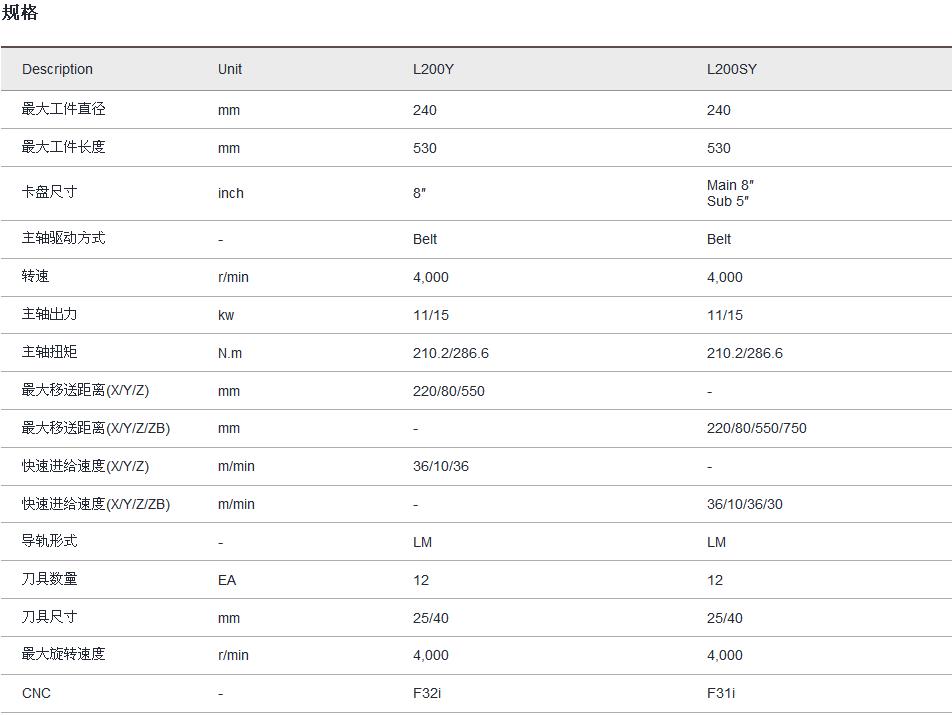
Task: Click the F31i CNC value
Action: pyautogui.click(x=721, y=693)
